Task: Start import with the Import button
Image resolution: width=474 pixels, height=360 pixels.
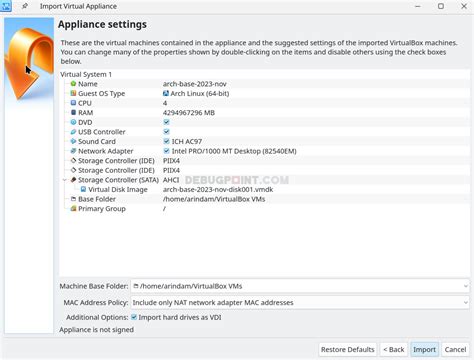Action: 424,350
